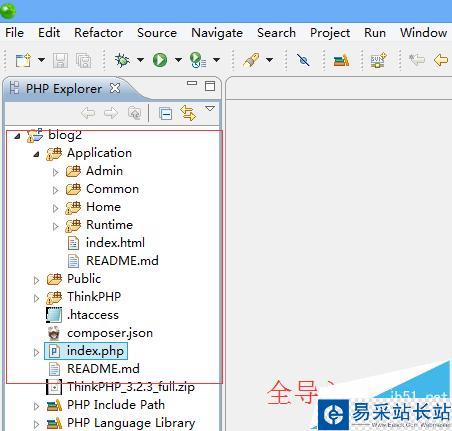
Task: Select ThinkPHP_3.2.3_full.zip file
Action: [x=131, y=387]
